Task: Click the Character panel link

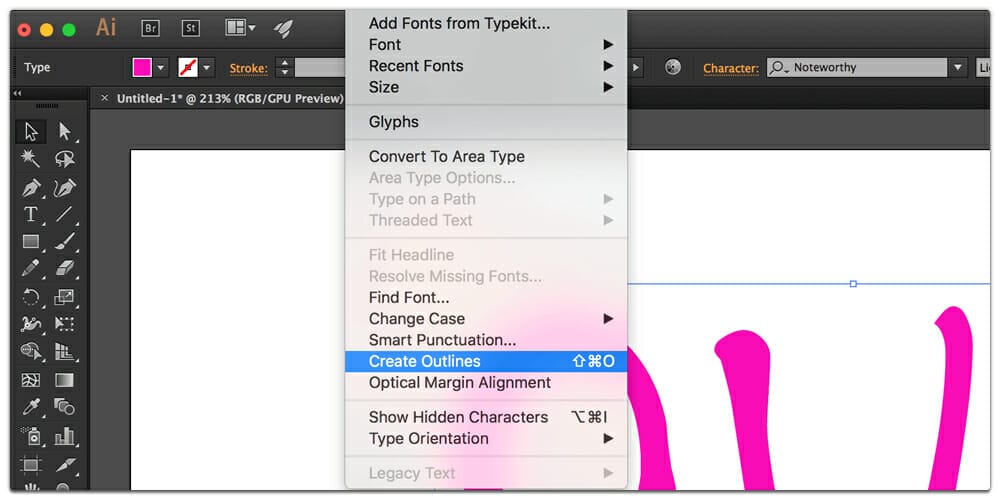Action: tap(731, 68)
